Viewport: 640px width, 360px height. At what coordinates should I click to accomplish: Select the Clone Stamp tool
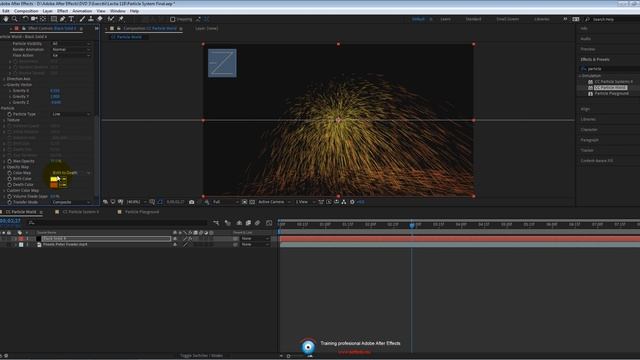(x=91, y=19)
